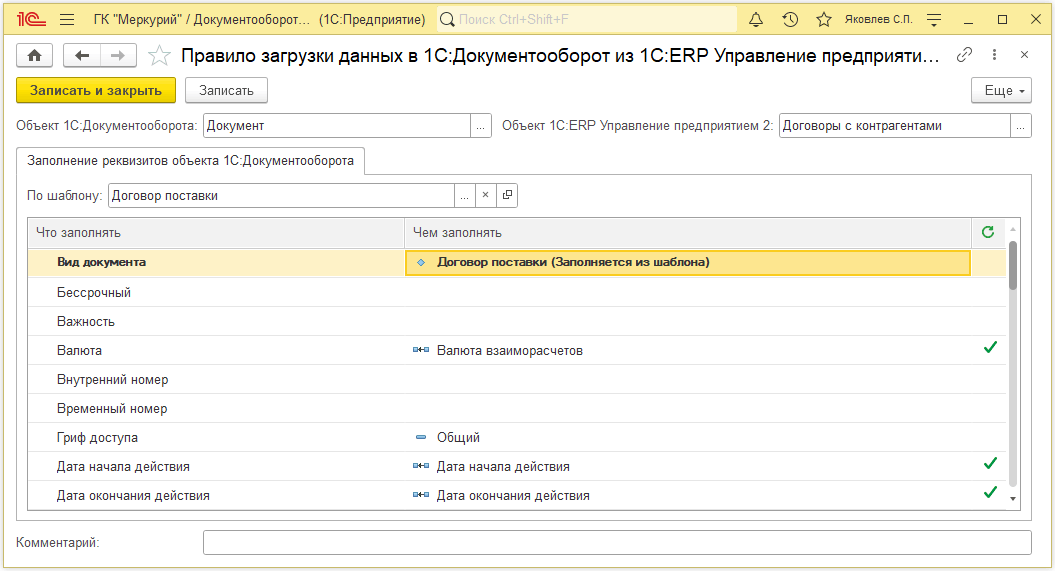1055x571 pixels.
Task: Click Договор поставки (Заполняется из шаблона) cell
Action: (688, 262)
